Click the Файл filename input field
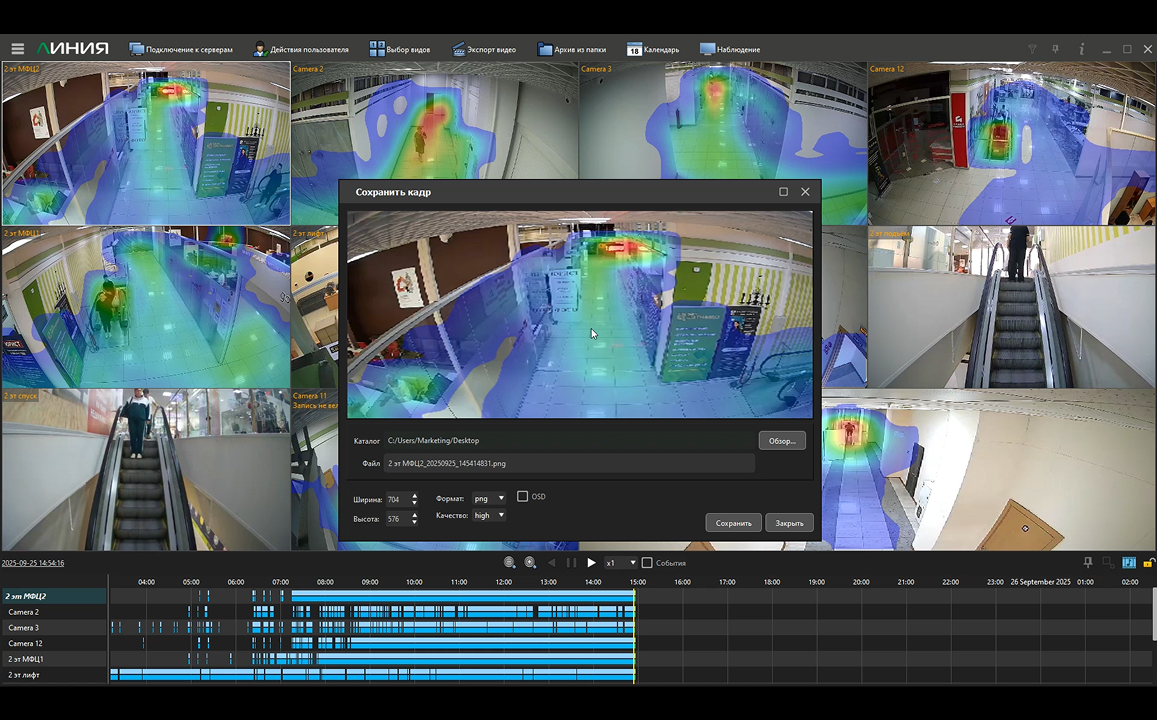Image resolution: width=1157 pixels, height=720 pixels. coord(569,464)
